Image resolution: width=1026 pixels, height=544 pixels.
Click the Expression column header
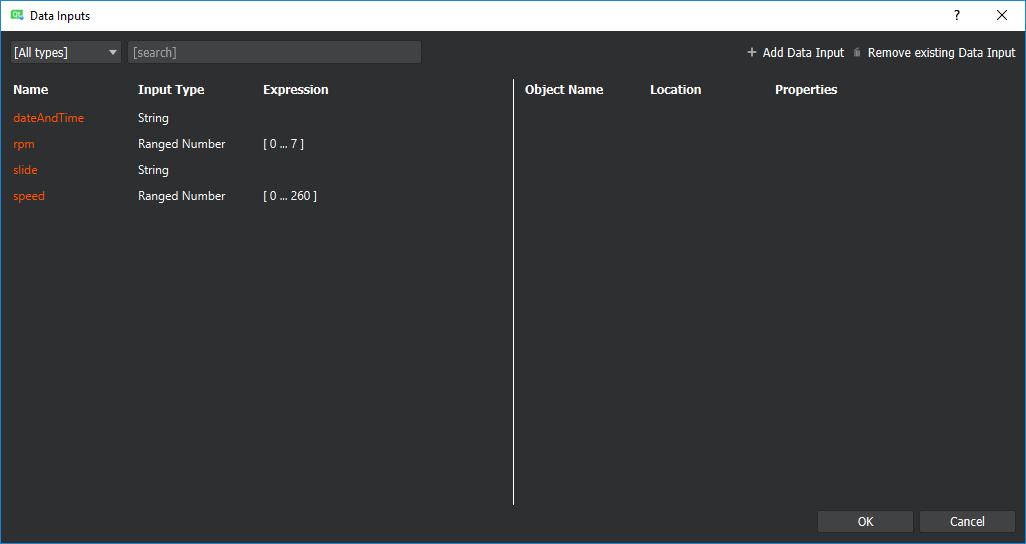(295, 90)
